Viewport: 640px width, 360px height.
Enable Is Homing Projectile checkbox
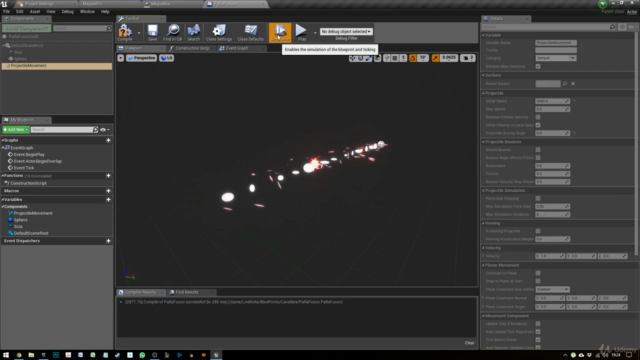pos(538,231)
